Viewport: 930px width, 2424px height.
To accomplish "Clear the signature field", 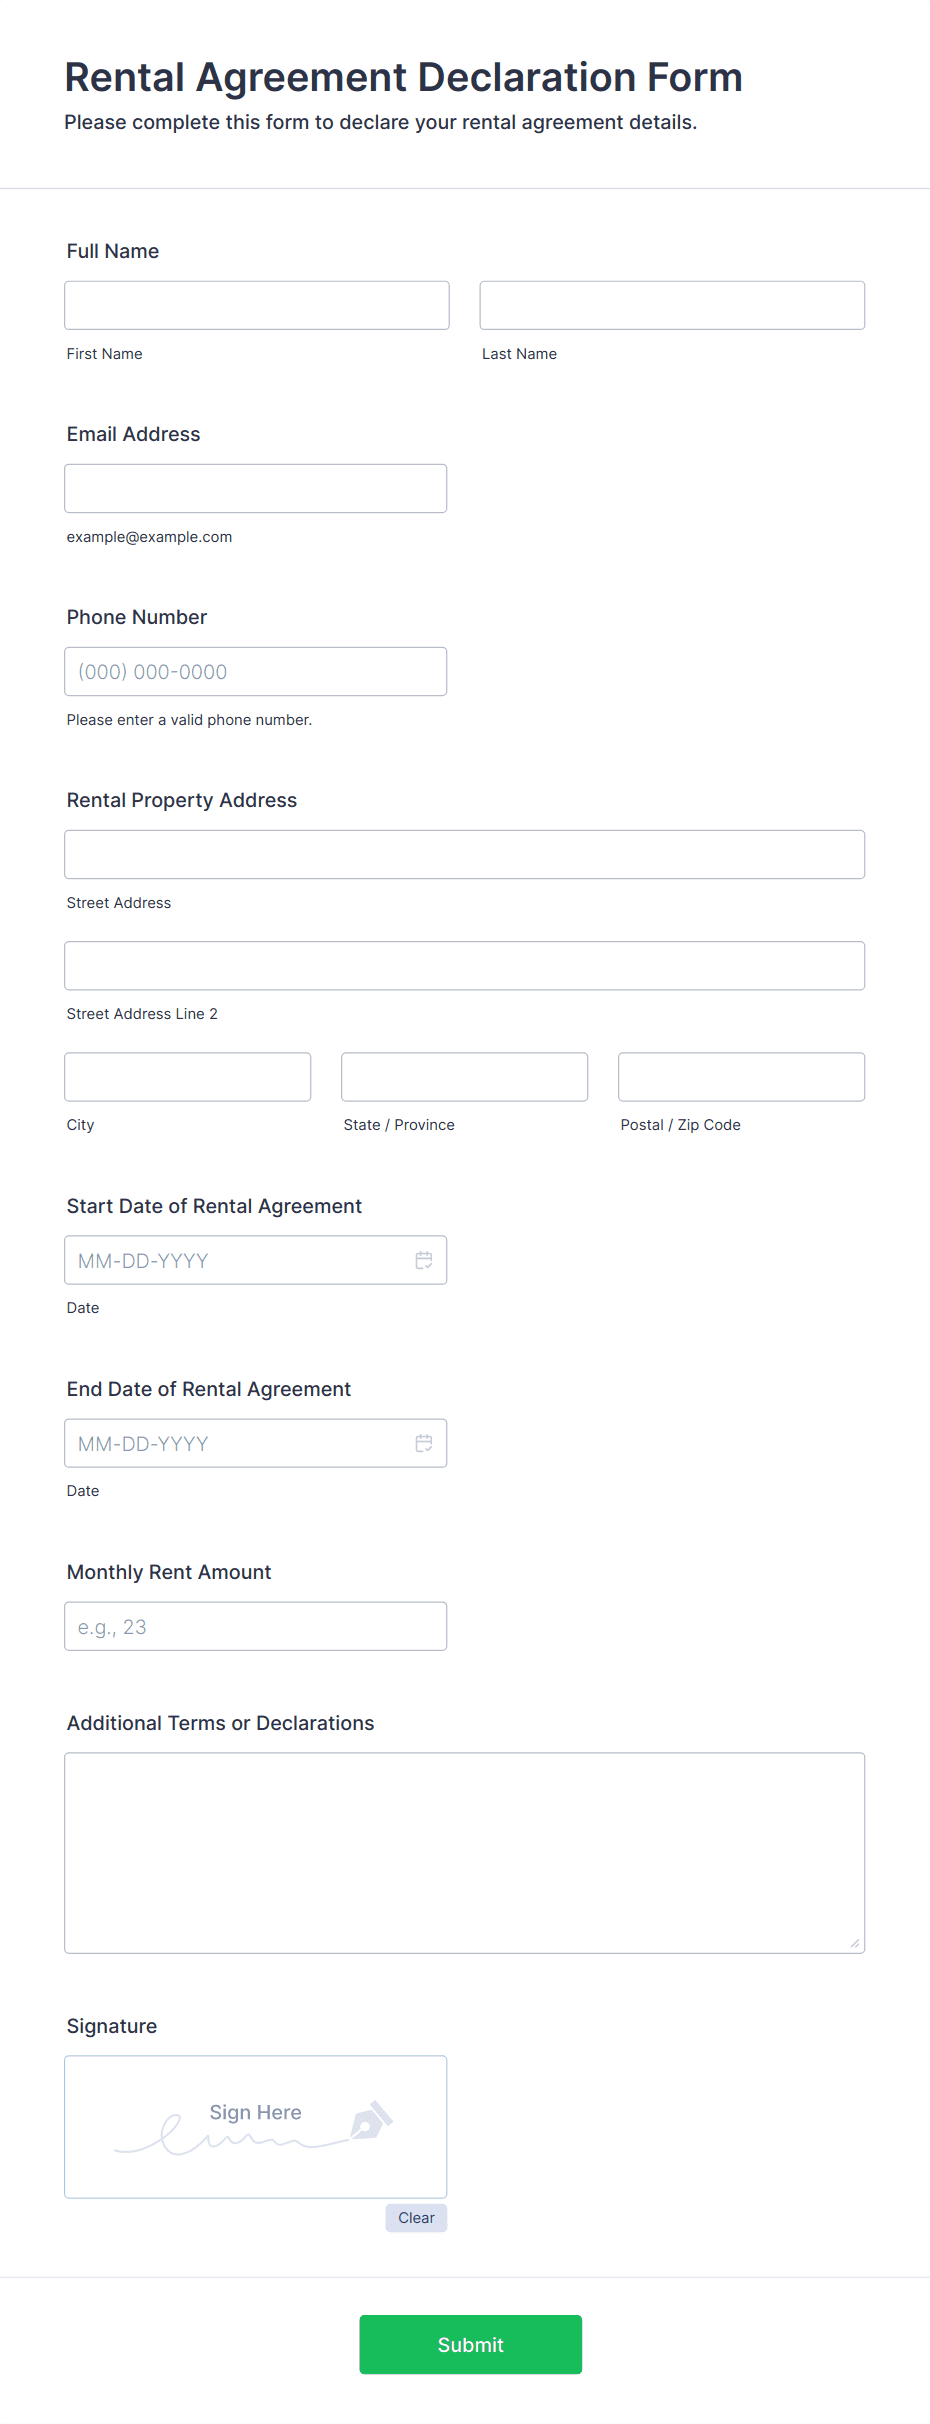I will (415, 2218).
